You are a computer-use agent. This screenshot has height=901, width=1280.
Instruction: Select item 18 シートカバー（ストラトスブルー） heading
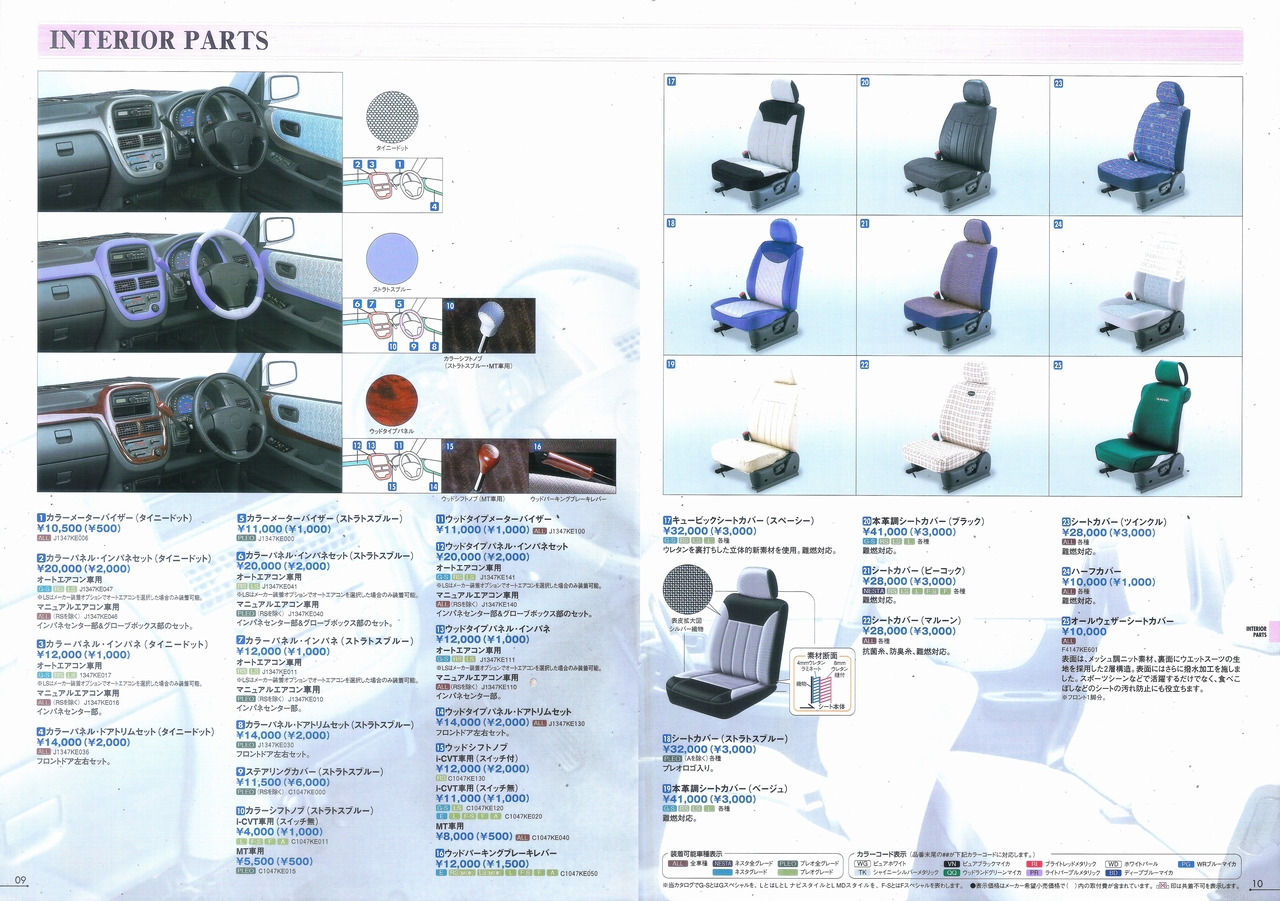(x=725, y=738)
